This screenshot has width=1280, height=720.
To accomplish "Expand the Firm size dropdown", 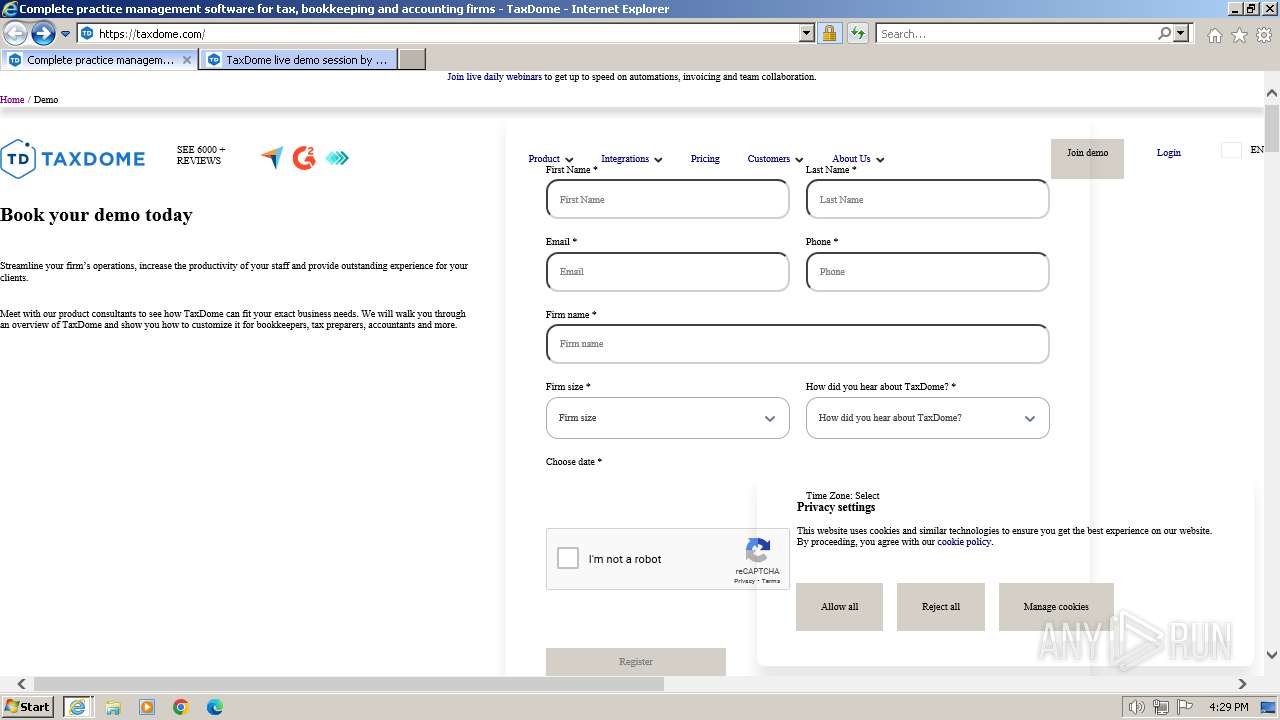I will coord(667,418).
